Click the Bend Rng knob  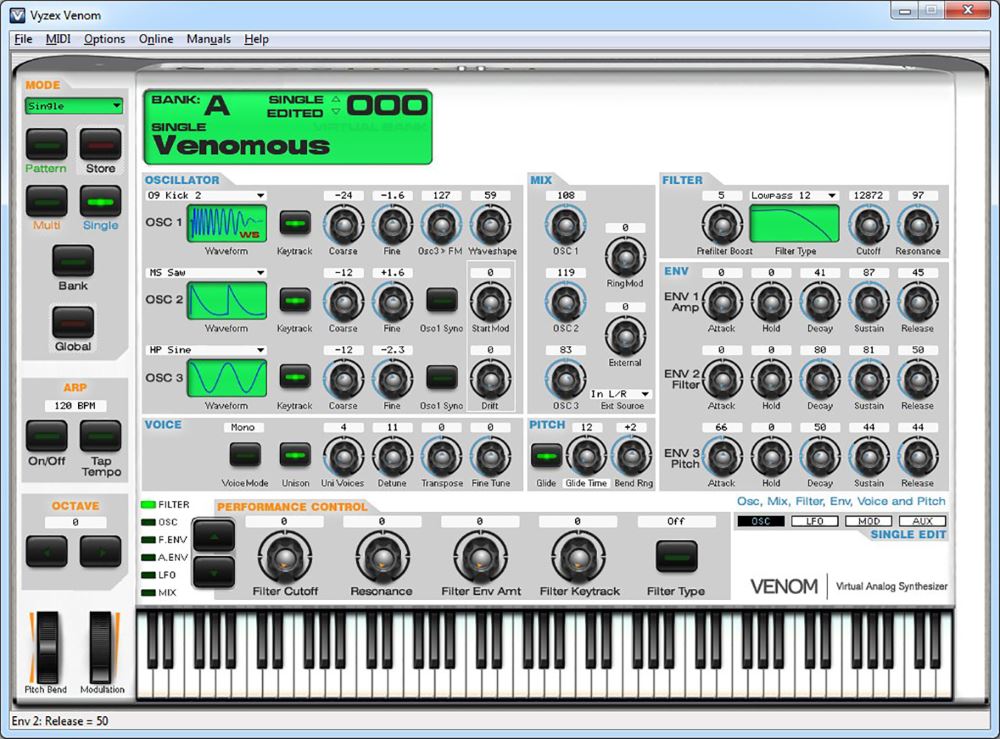(x=631, y=457)
